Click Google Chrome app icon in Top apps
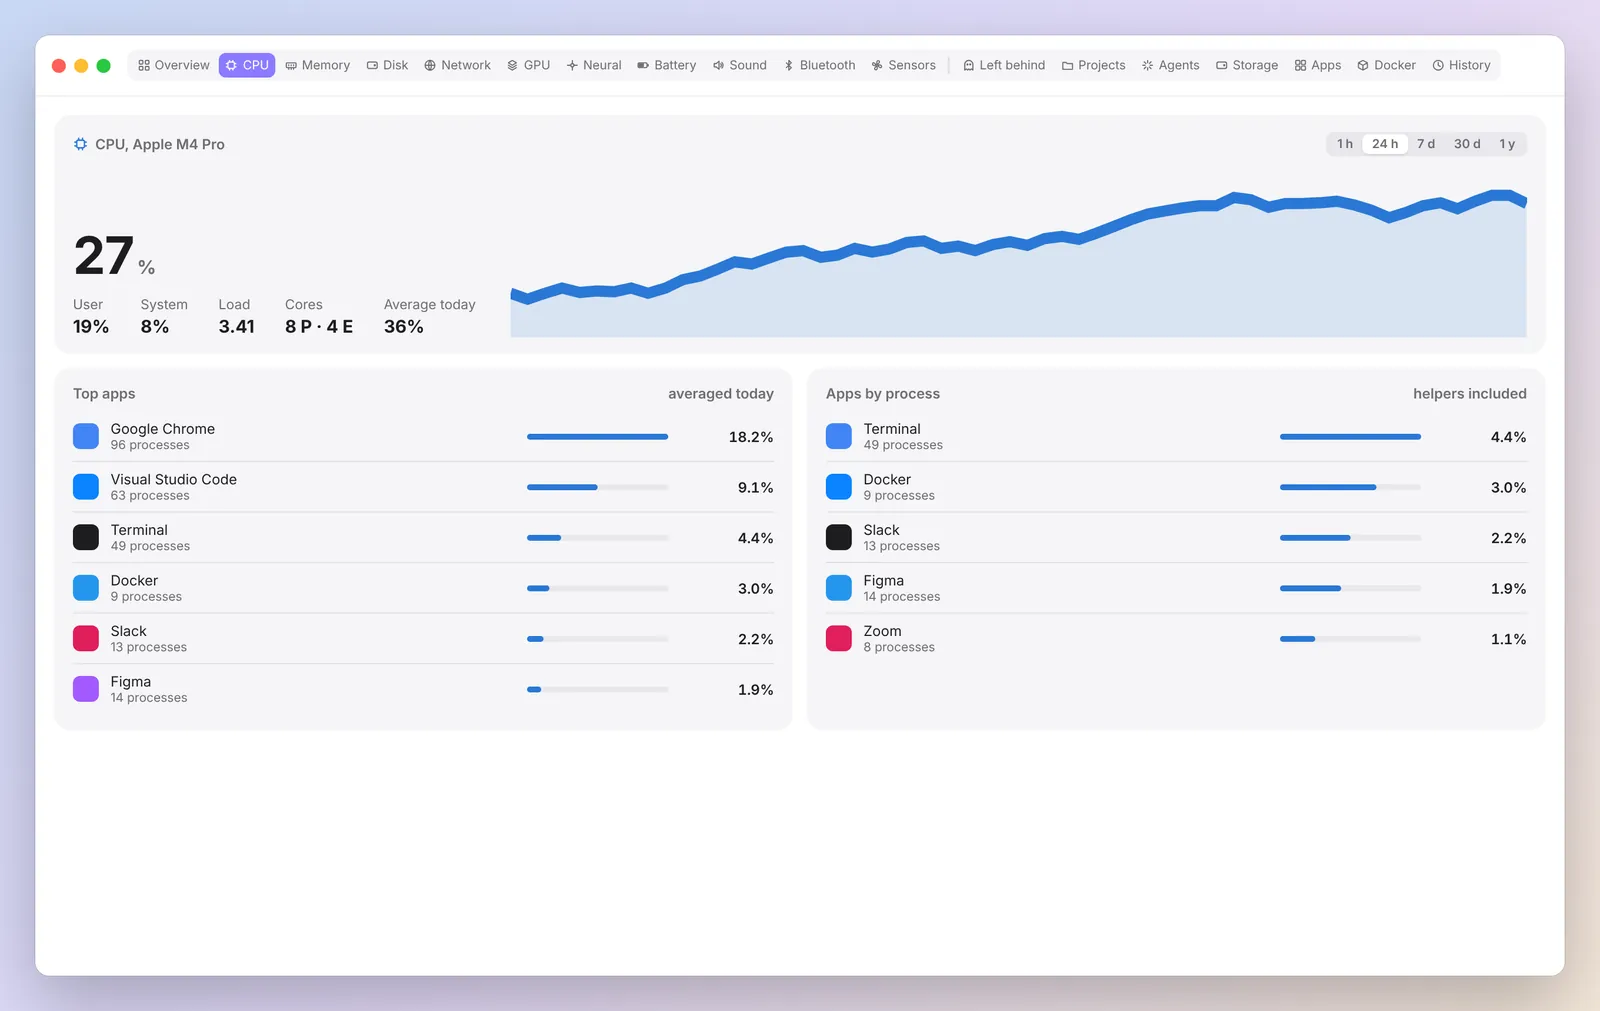 [86, 436]
